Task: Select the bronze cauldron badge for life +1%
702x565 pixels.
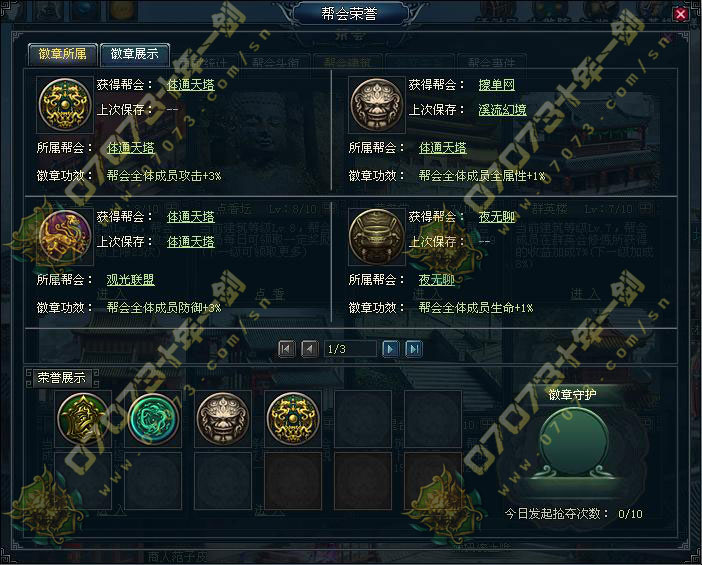Action: [377, 237]
